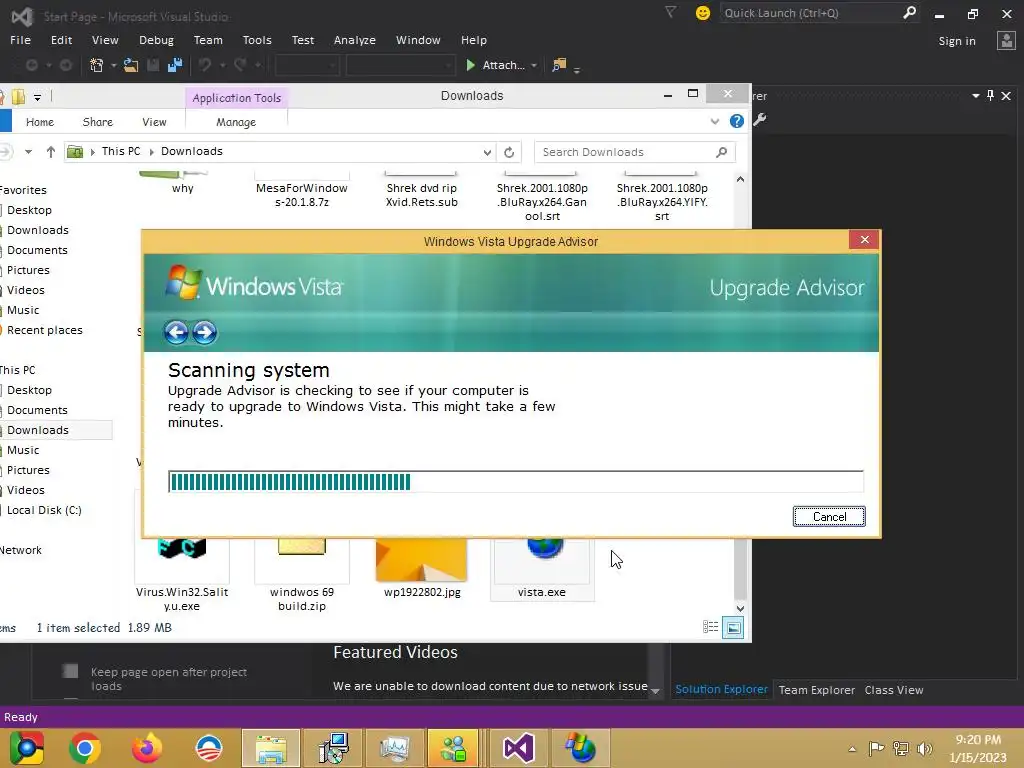Screen dimensions: 1024x768
Task: Click the network tray icon
Action: [x=901, y=748]
